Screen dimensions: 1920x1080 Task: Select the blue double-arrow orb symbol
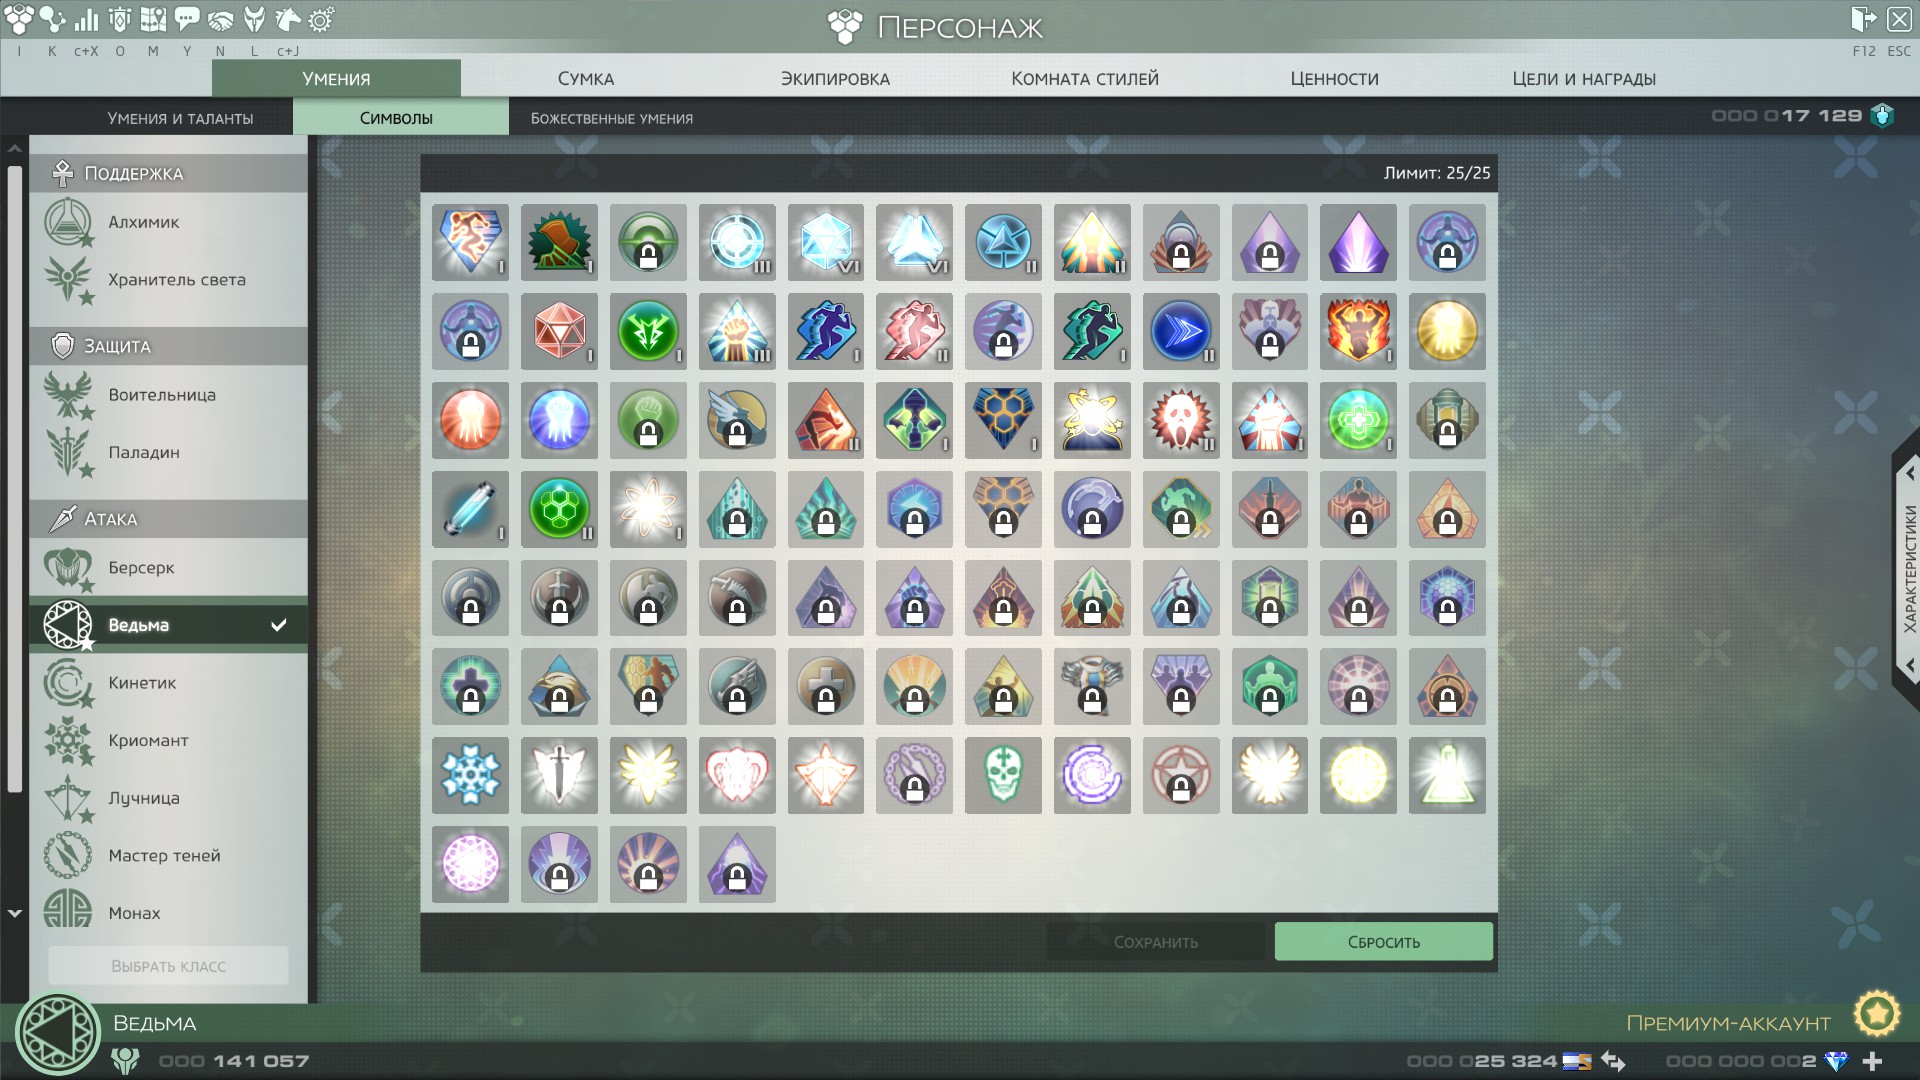[x=1181, y=331]
